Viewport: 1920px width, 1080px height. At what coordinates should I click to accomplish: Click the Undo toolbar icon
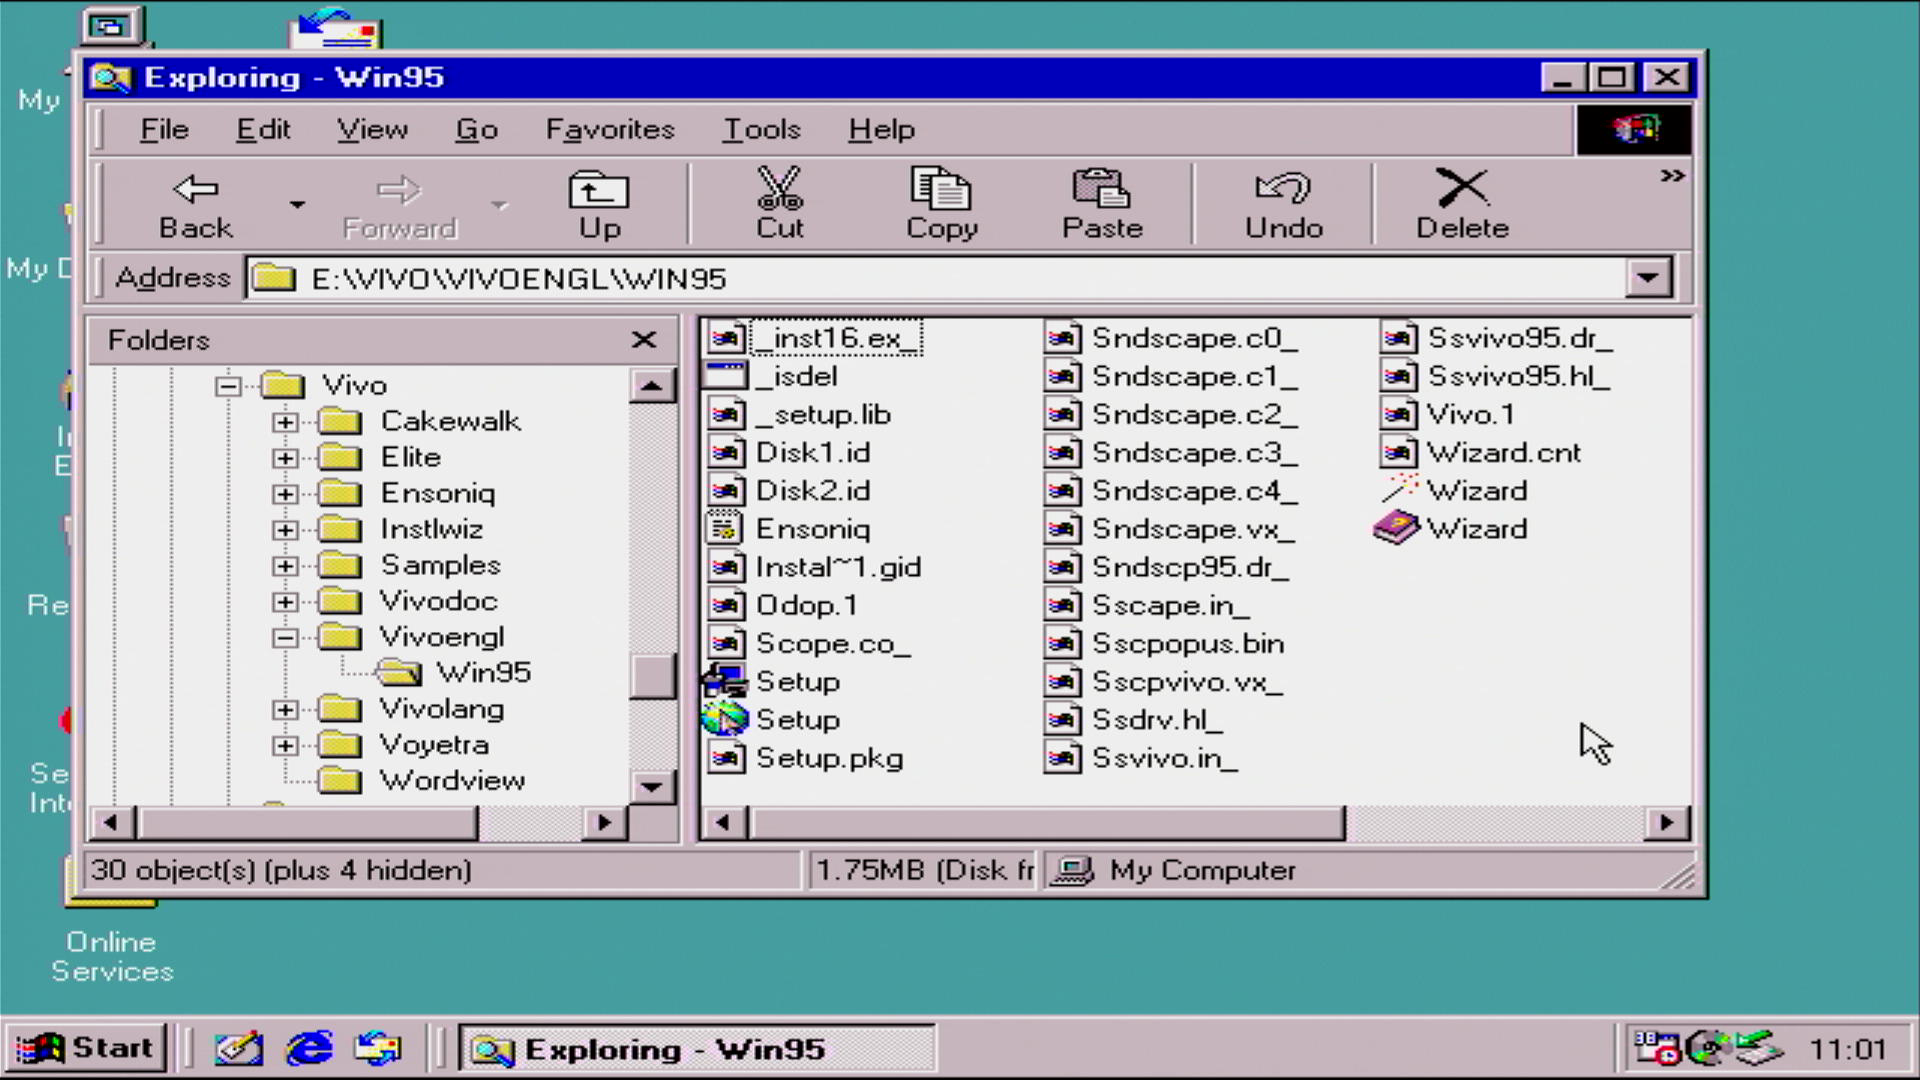click(1283, 190)
